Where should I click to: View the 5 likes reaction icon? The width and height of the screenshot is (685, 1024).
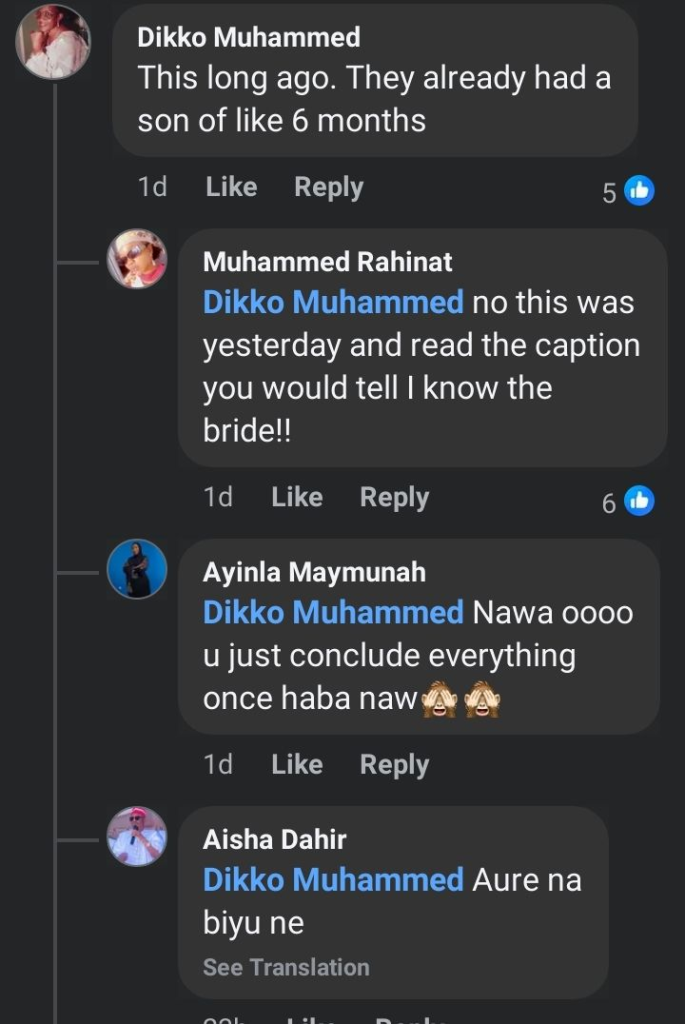point(639,190)
